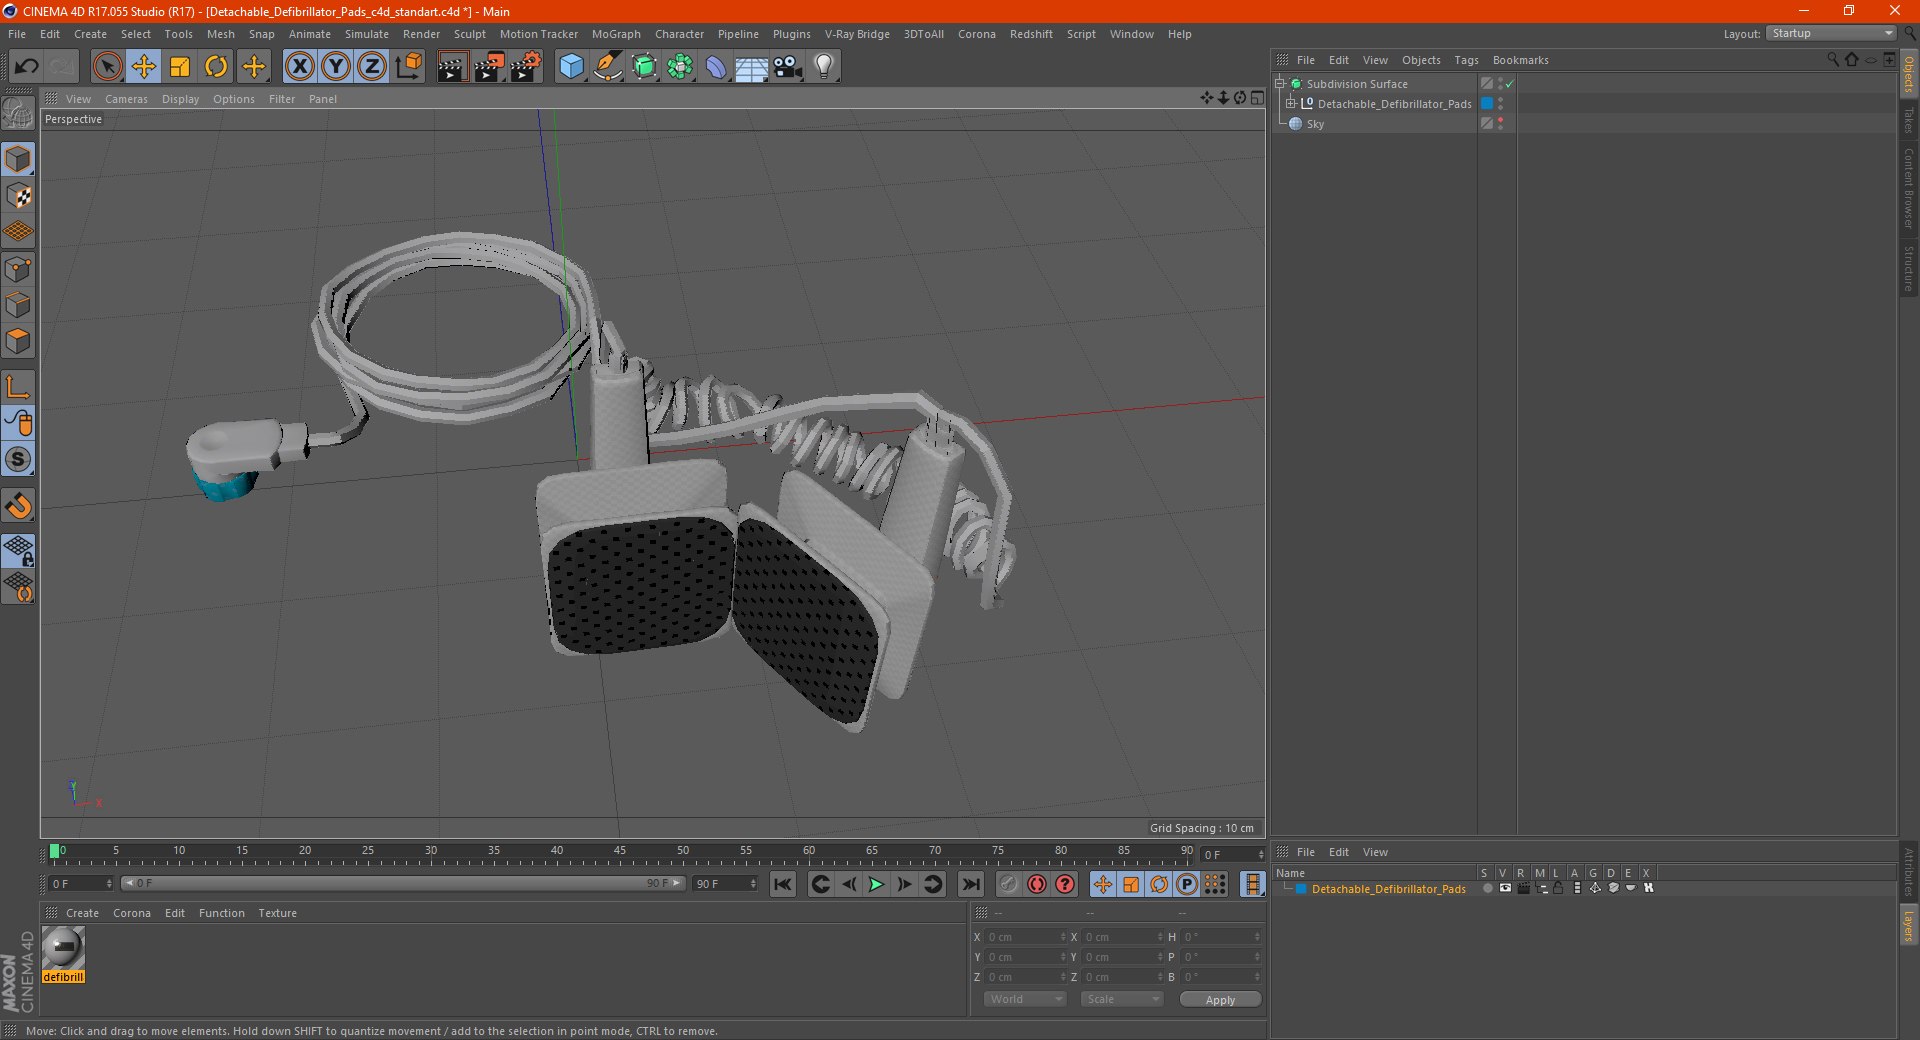The height and width of the screenshot is (1040, 1920).
Task: Expand the Detachable_Defibrillator_Pads tree item
Action: (x=1291, y=104)
